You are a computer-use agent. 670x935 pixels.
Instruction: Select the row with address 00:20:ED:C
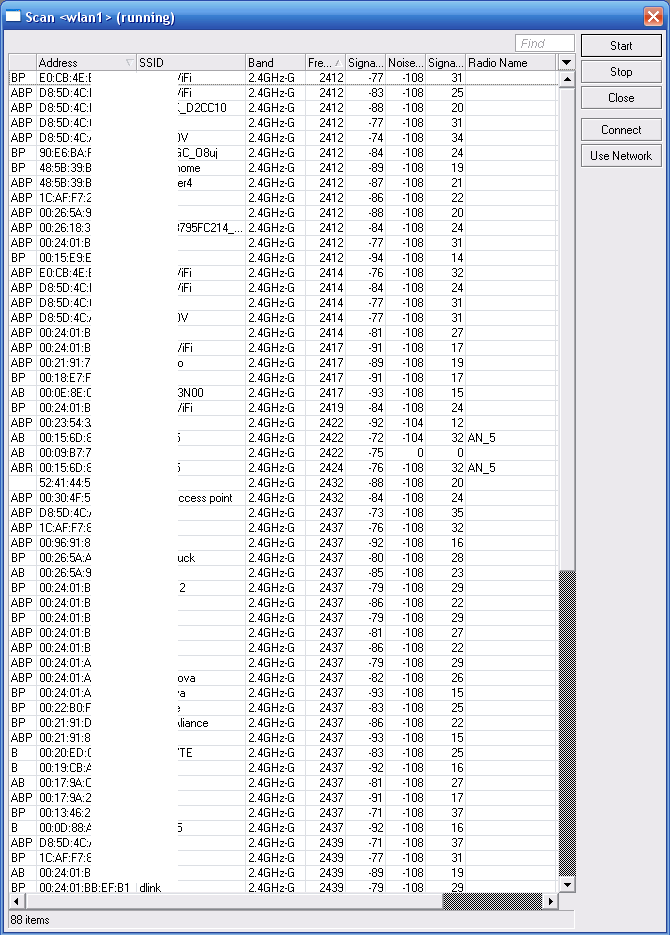[283, 753]
